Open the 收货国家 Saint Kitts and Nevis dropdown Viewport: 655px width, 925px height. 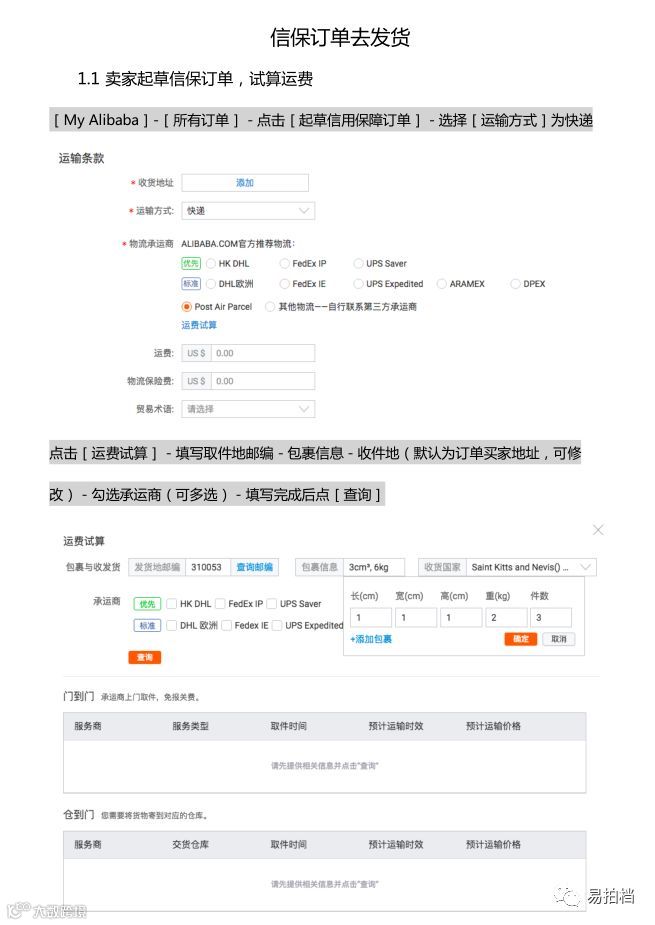[531, 567]
